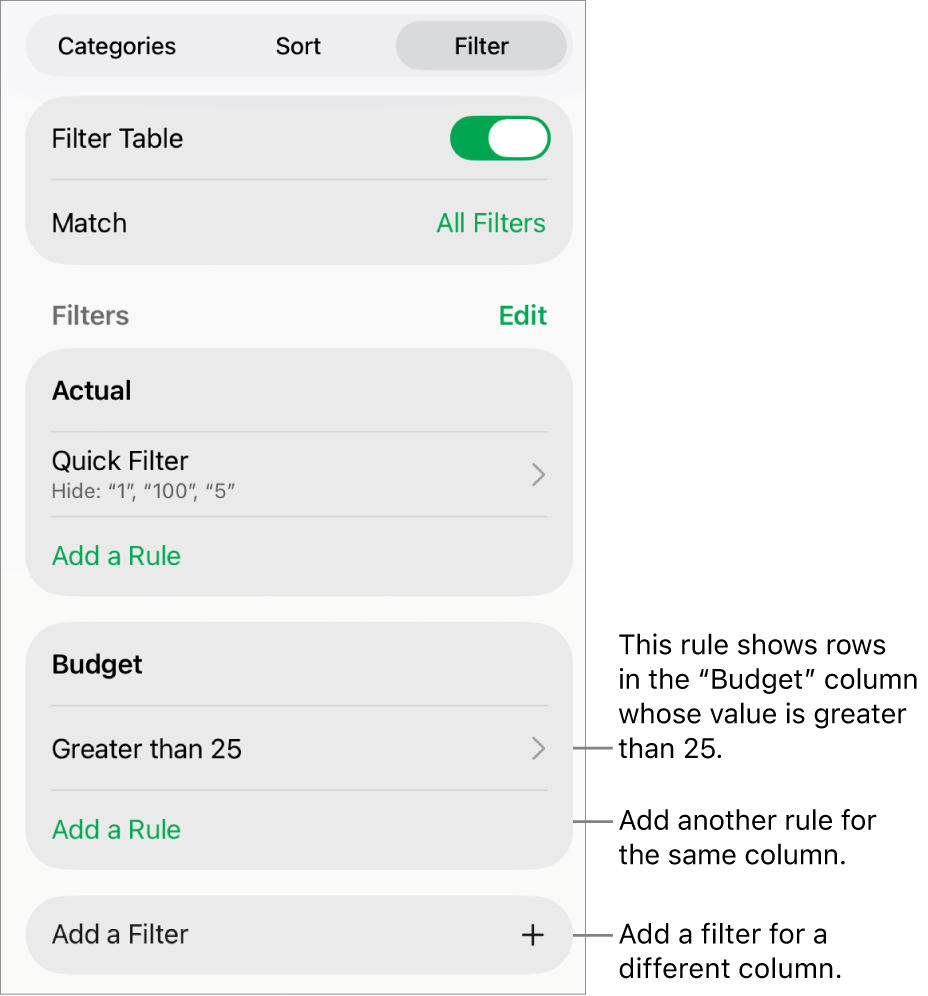Viewport: 928px width, 996px height.
Task: Tap Add a Filter at the bottom
Action: point(120,935)
